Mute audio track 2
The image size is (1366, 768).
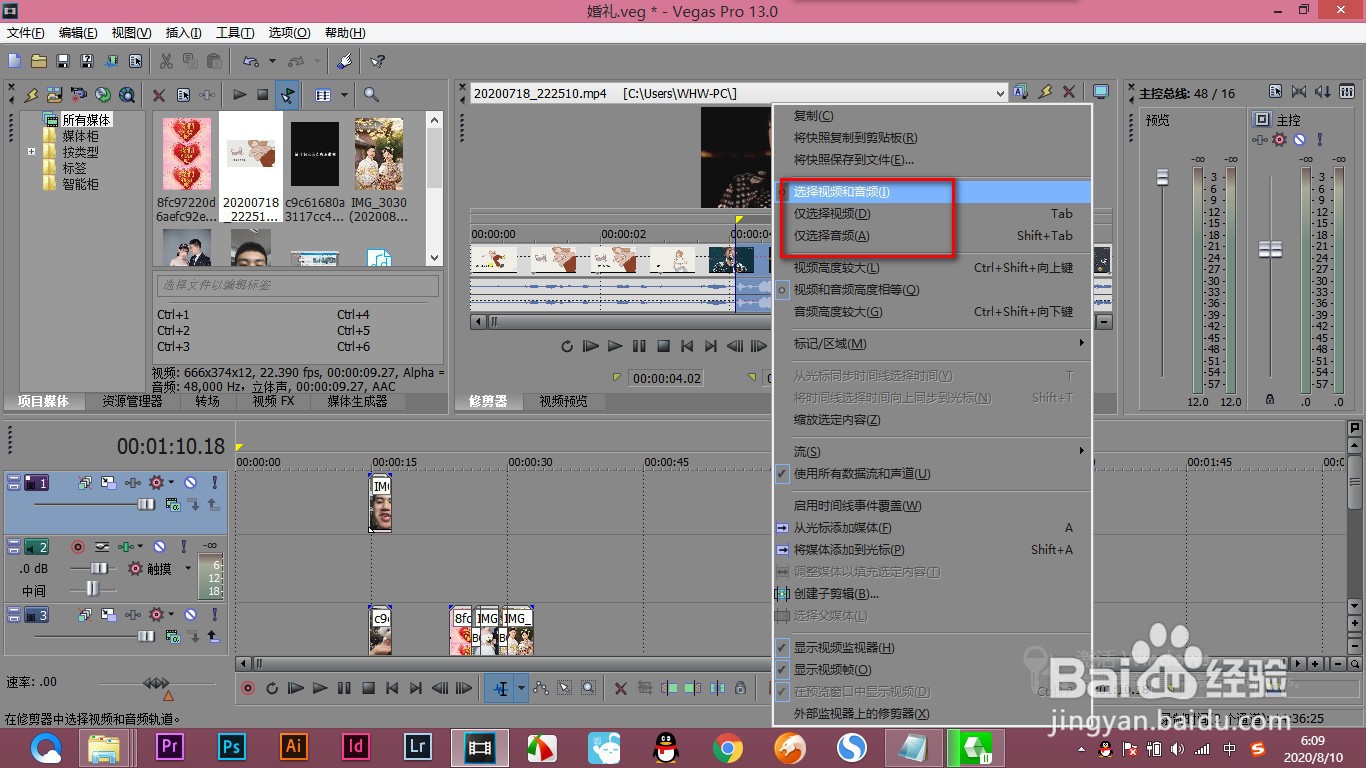pyautogui.click(x=159, y=547)
